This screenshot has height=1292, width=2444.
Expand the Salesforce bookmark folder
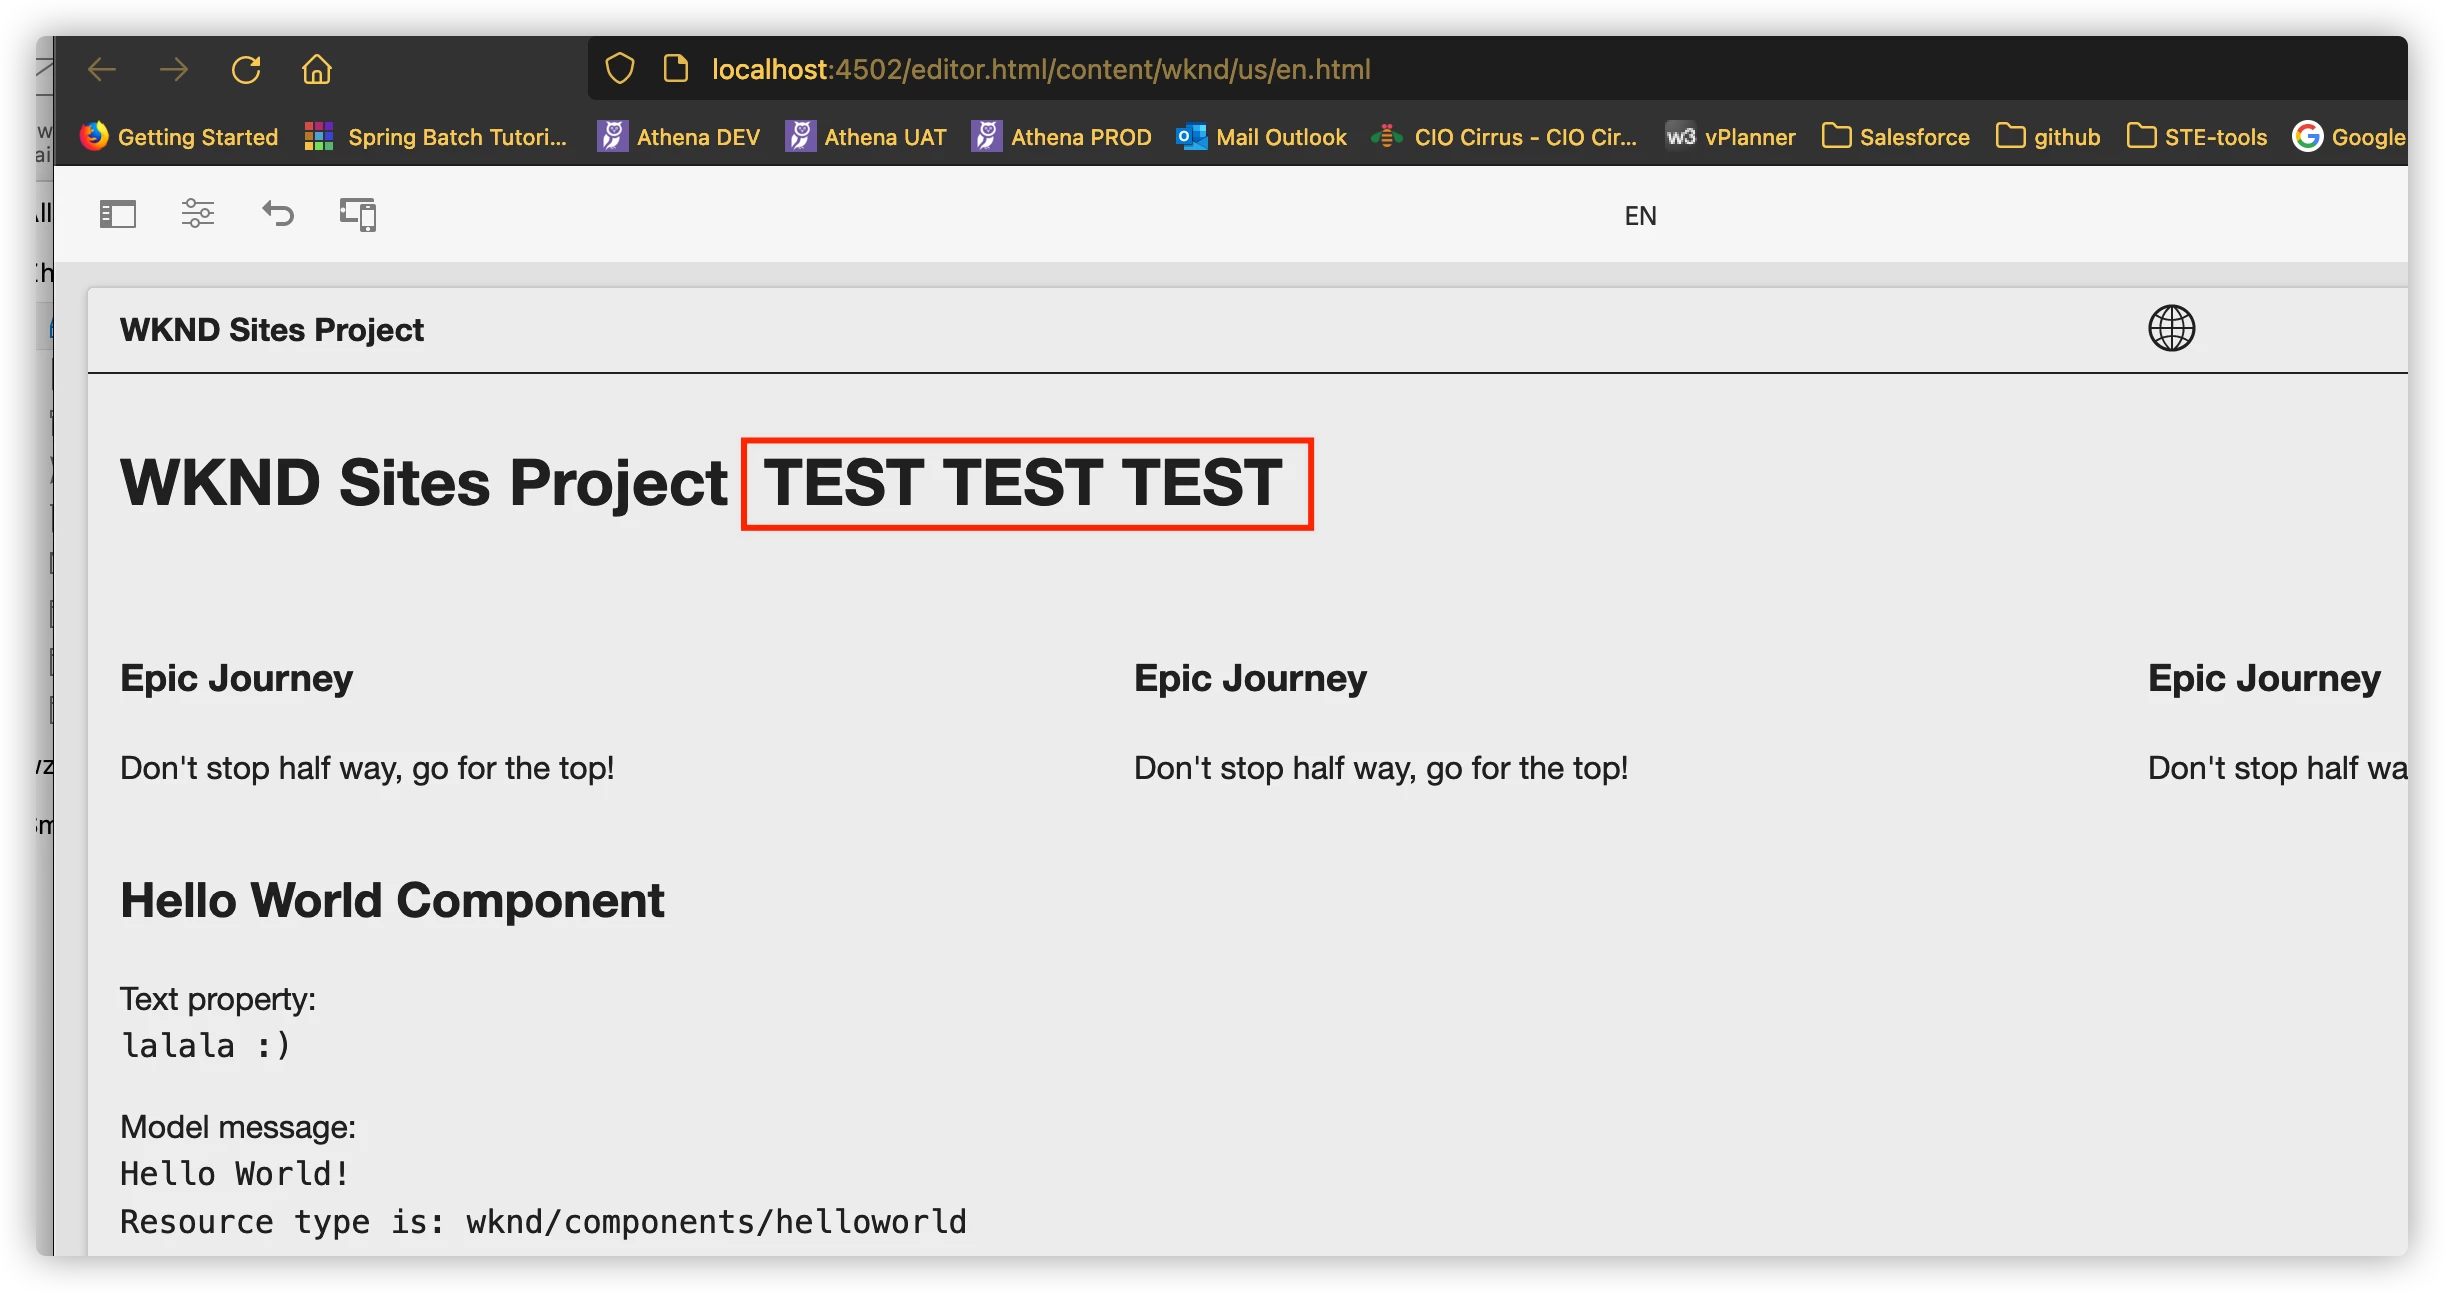click(1895, 137)
